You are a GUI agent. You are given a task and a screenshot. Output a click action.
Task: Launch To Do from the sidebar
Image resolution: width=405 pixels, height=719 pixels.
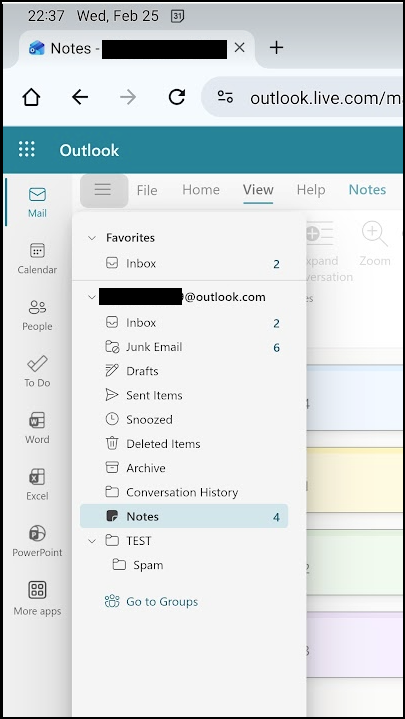click(x=37, y=371)
